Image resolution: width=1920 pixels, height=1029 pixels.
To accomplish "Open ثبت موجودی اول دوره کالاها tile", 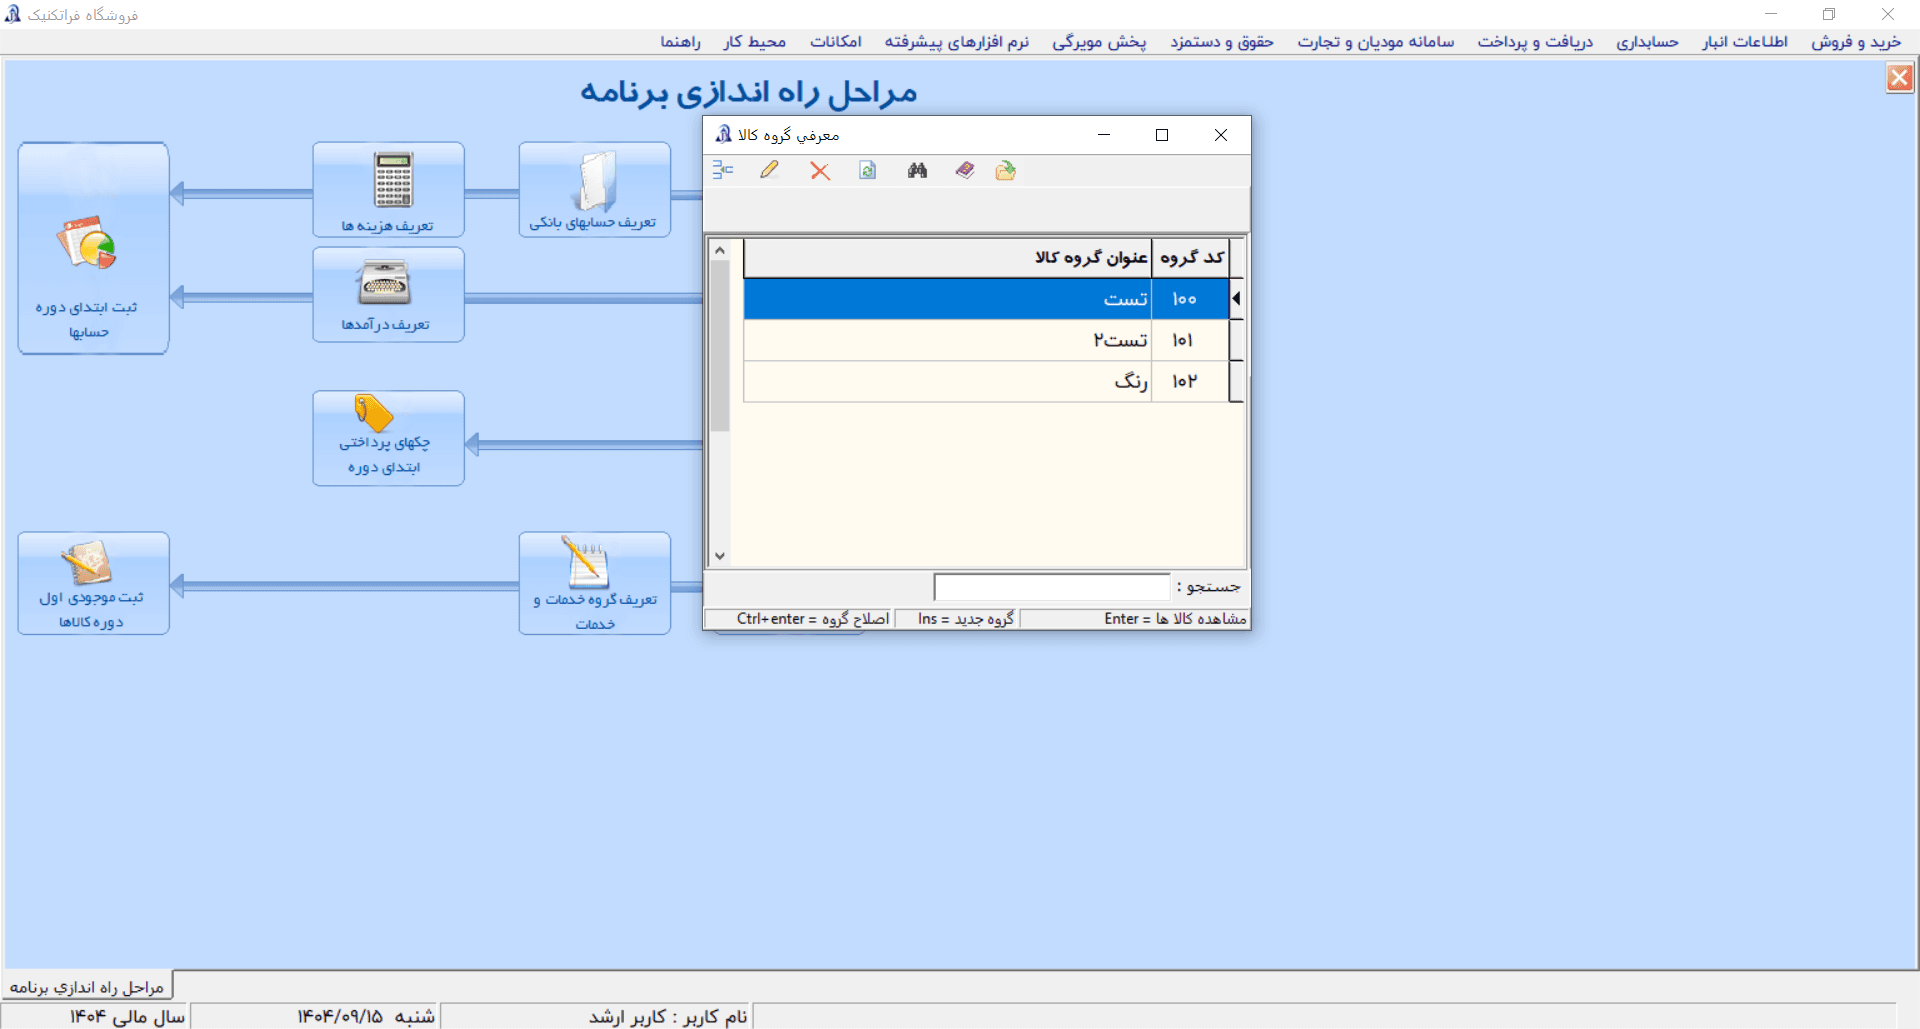I will pos(93,583).
